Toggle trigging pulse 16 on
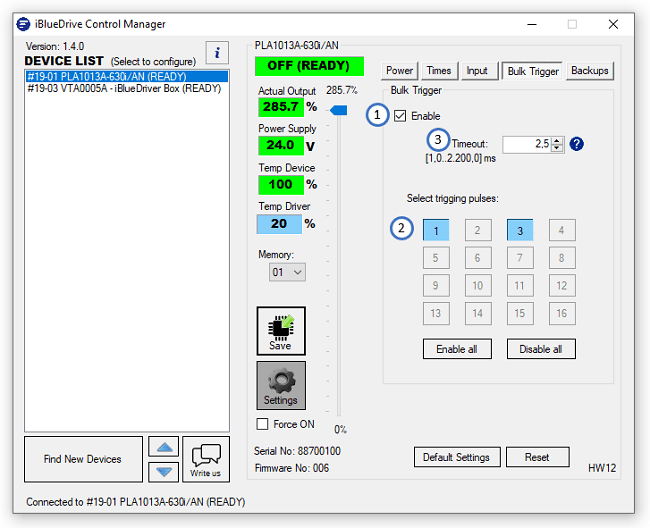This screenshot has width=650, height=528. (562, 313)
